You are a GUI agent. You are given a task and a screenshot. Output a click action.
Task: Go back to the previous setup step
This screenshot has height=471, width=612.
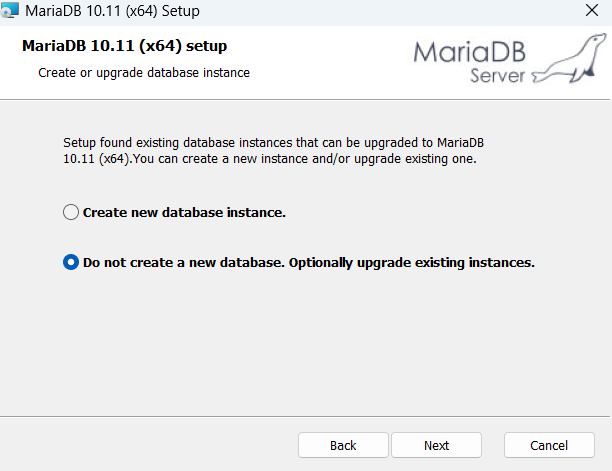coord(343,445)
